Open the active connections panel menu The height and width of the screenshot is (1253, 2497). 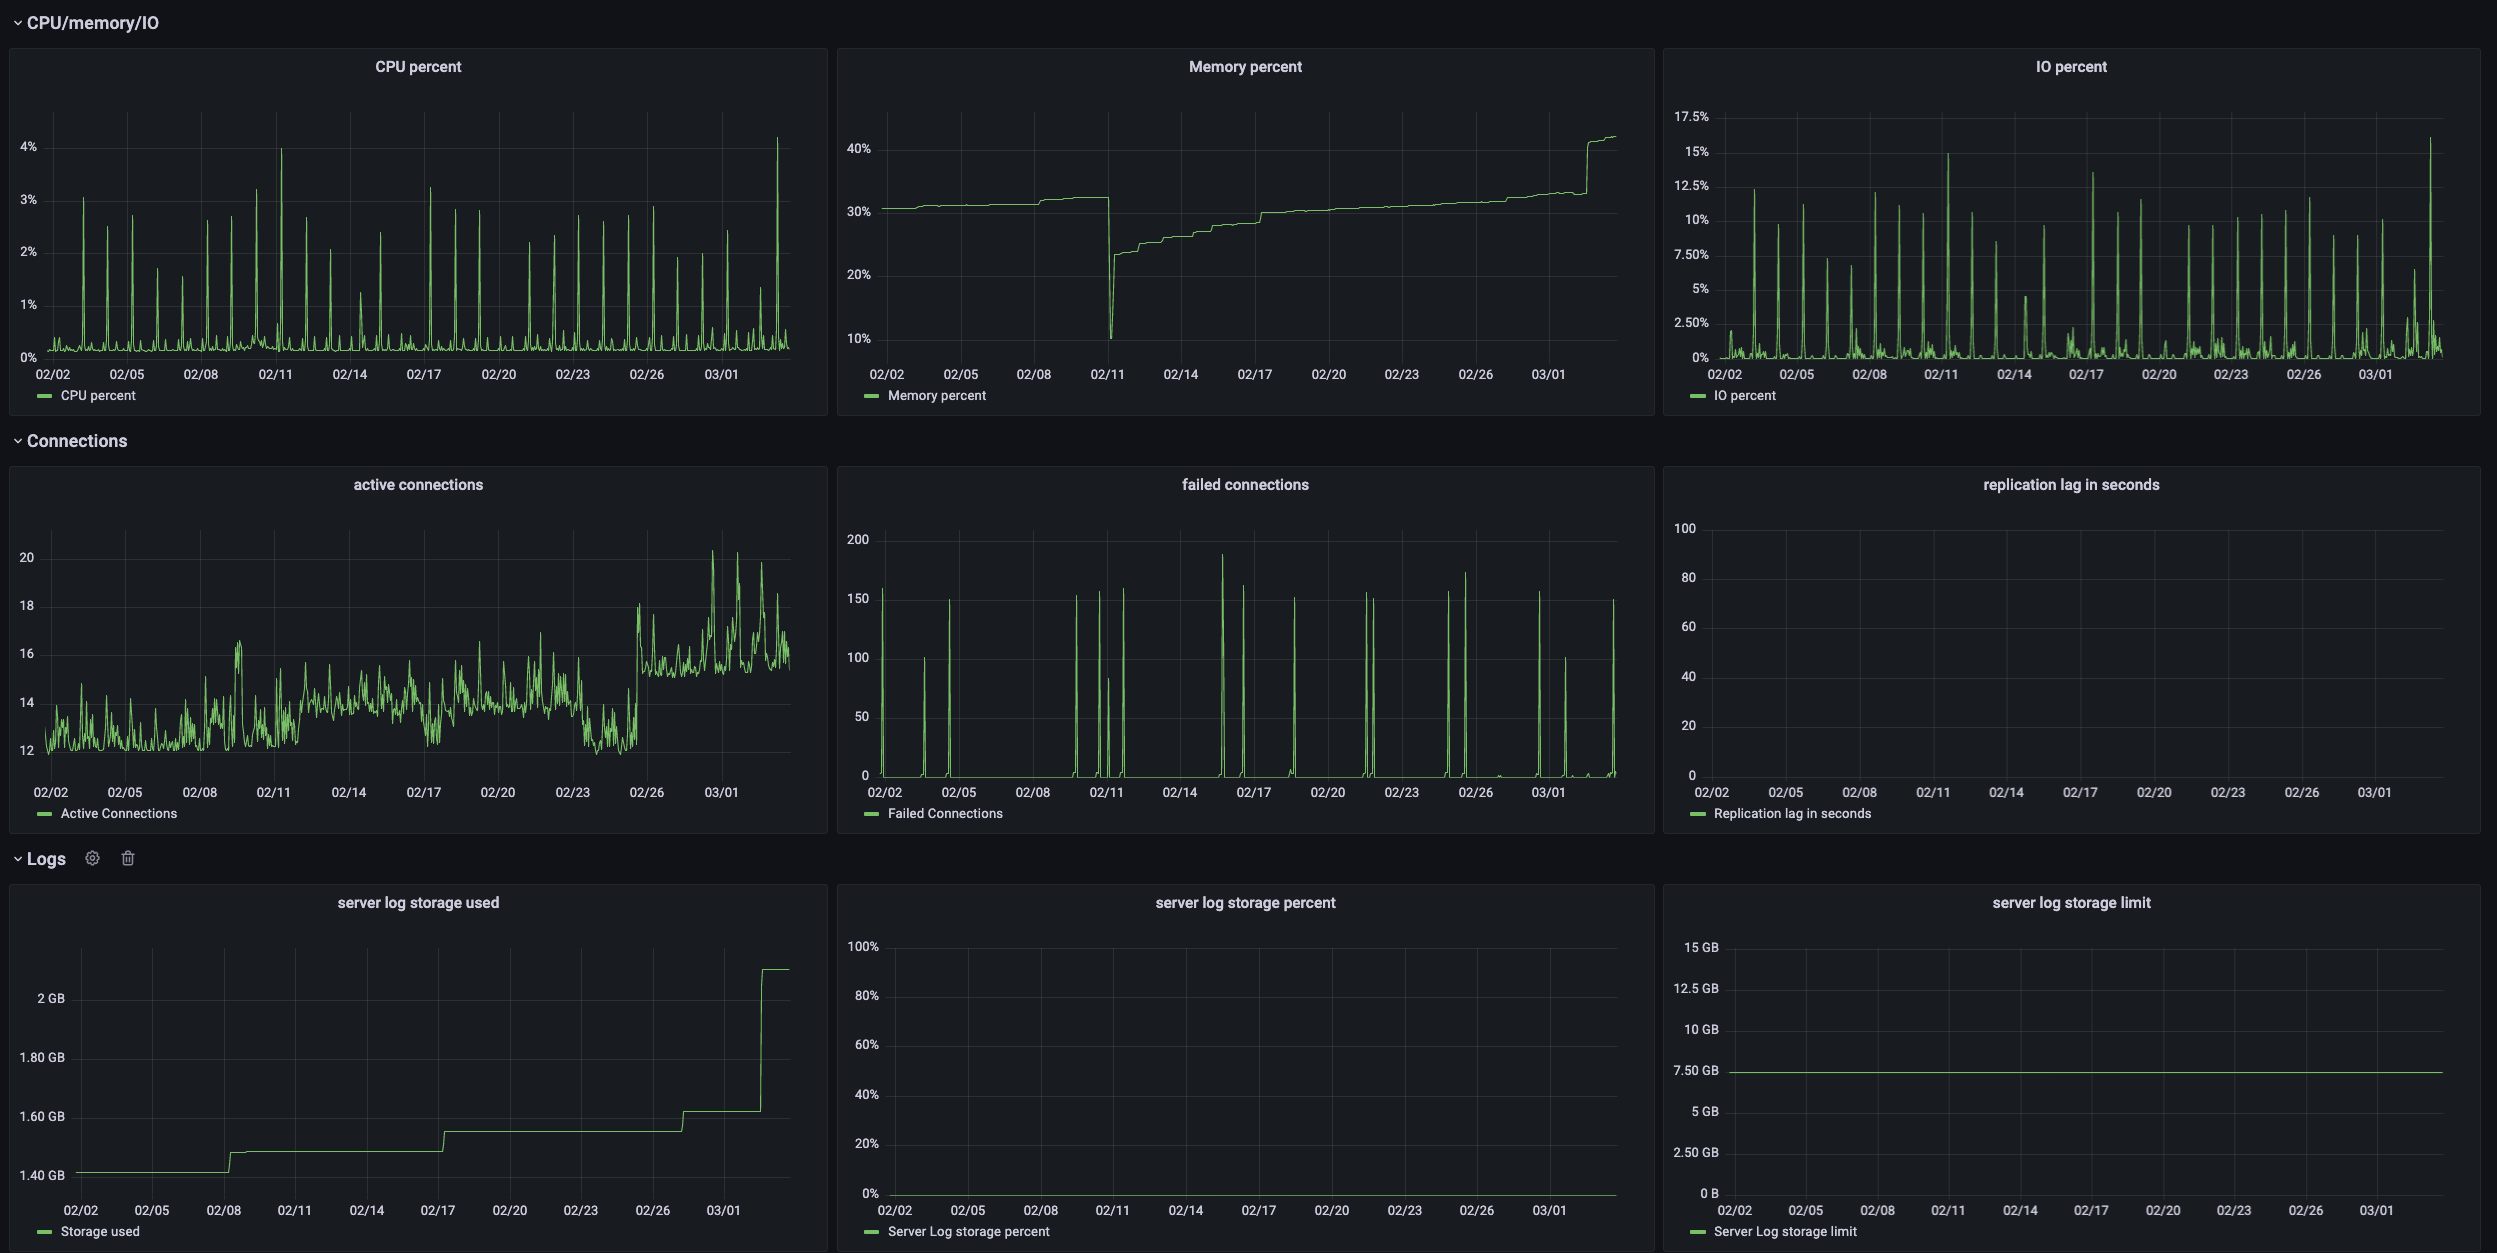pyautogui.click(x=418, y=485)
